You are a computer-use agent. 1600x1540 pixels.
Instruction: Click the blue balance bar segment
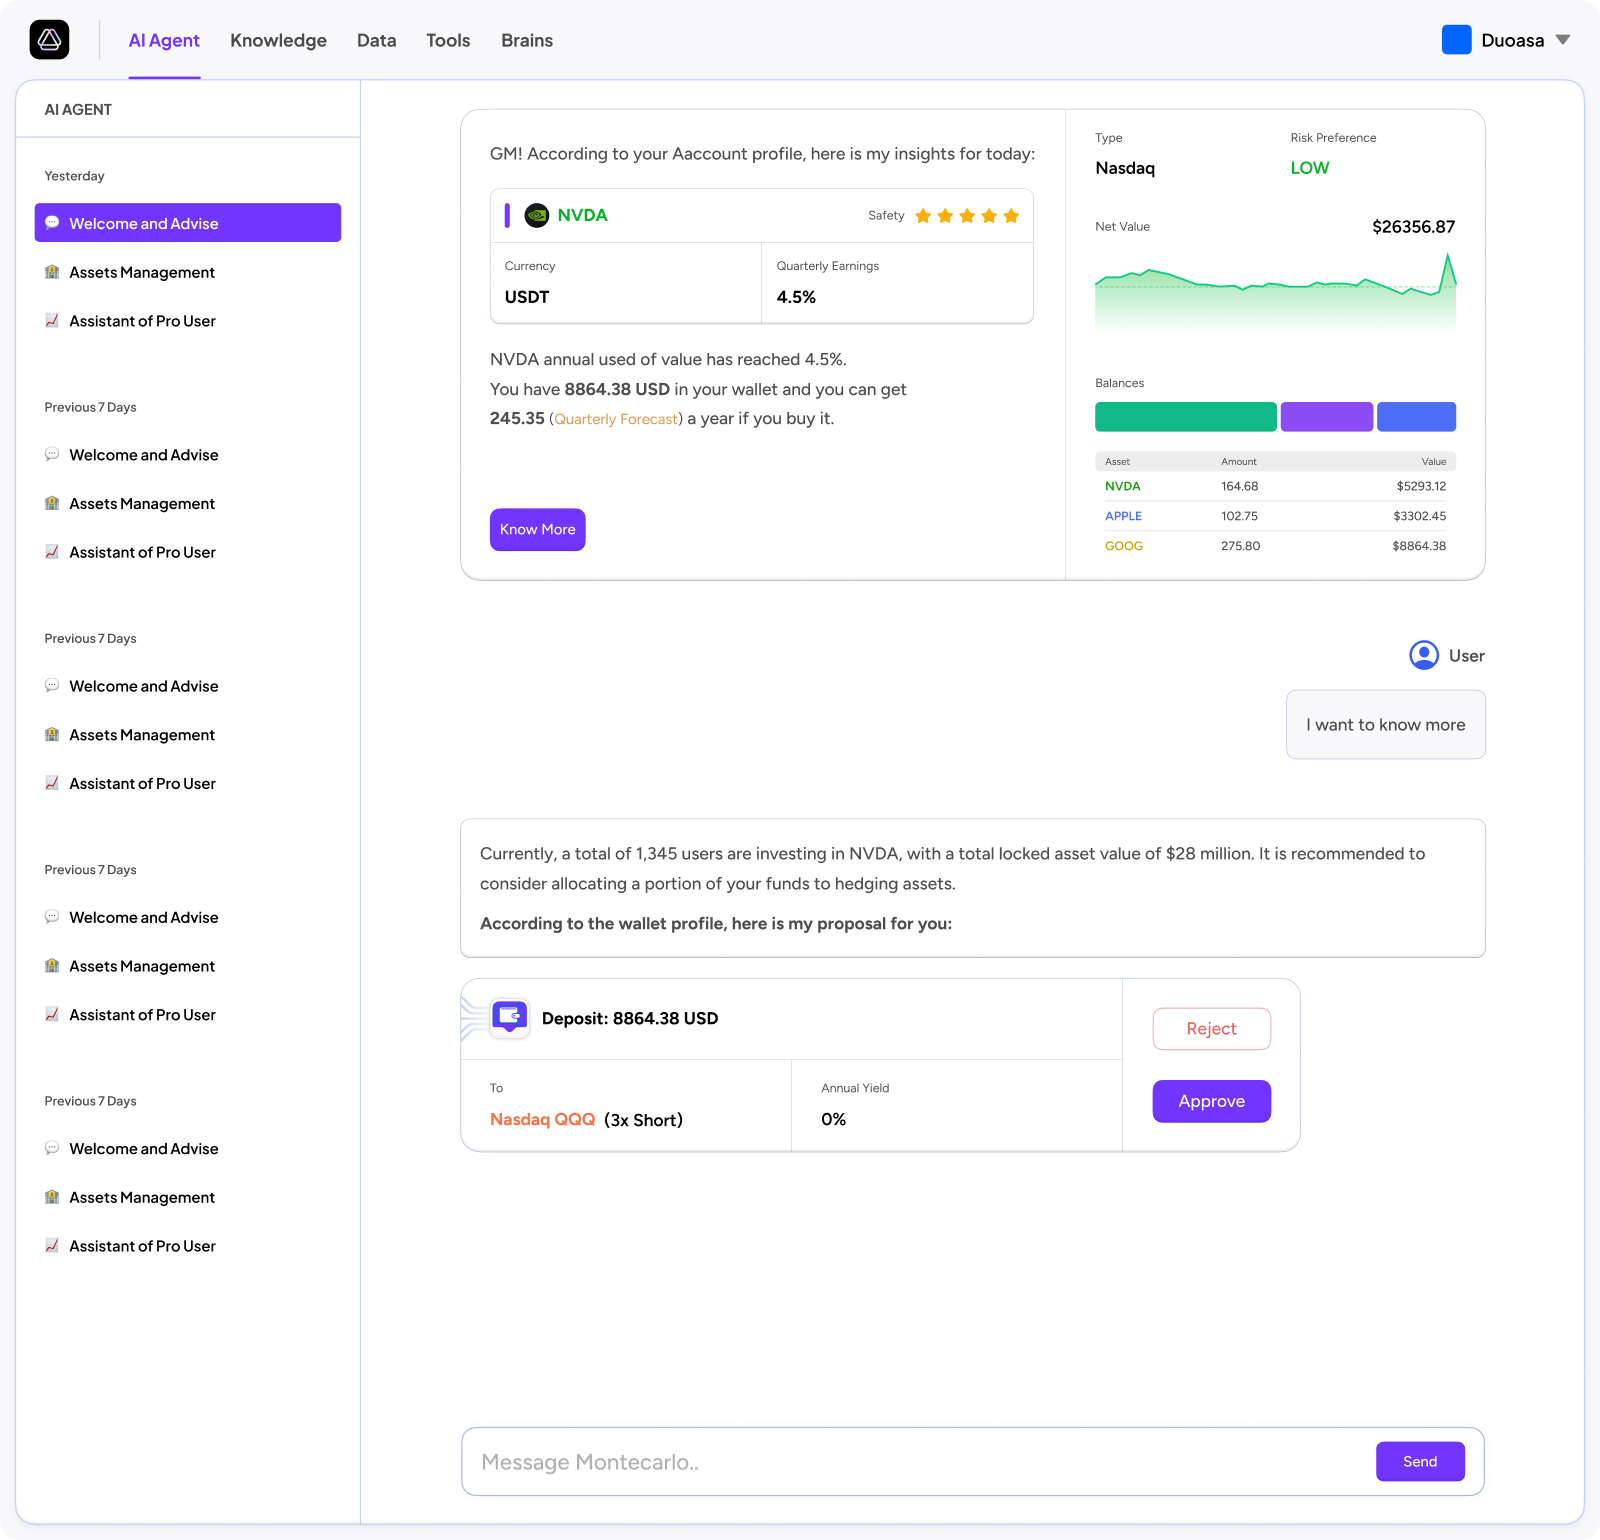point(1416,417)
